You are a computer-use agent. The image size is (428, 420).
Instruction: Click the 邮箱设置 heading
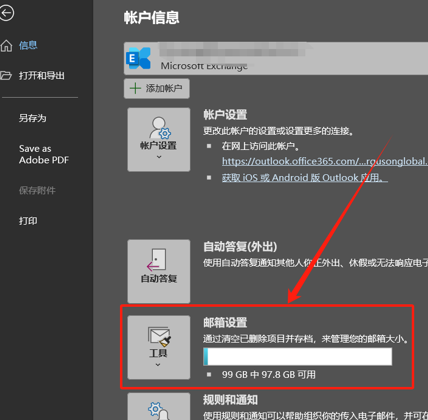click(225, 323)
